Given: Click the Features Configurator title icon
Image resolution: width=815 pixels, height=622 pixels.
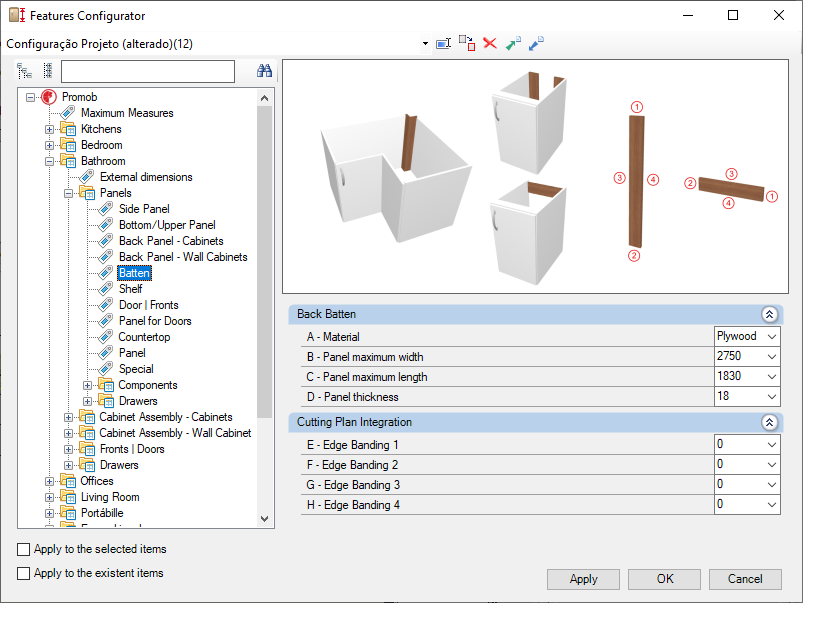Looking at the screenshot, I should (17, 16).
